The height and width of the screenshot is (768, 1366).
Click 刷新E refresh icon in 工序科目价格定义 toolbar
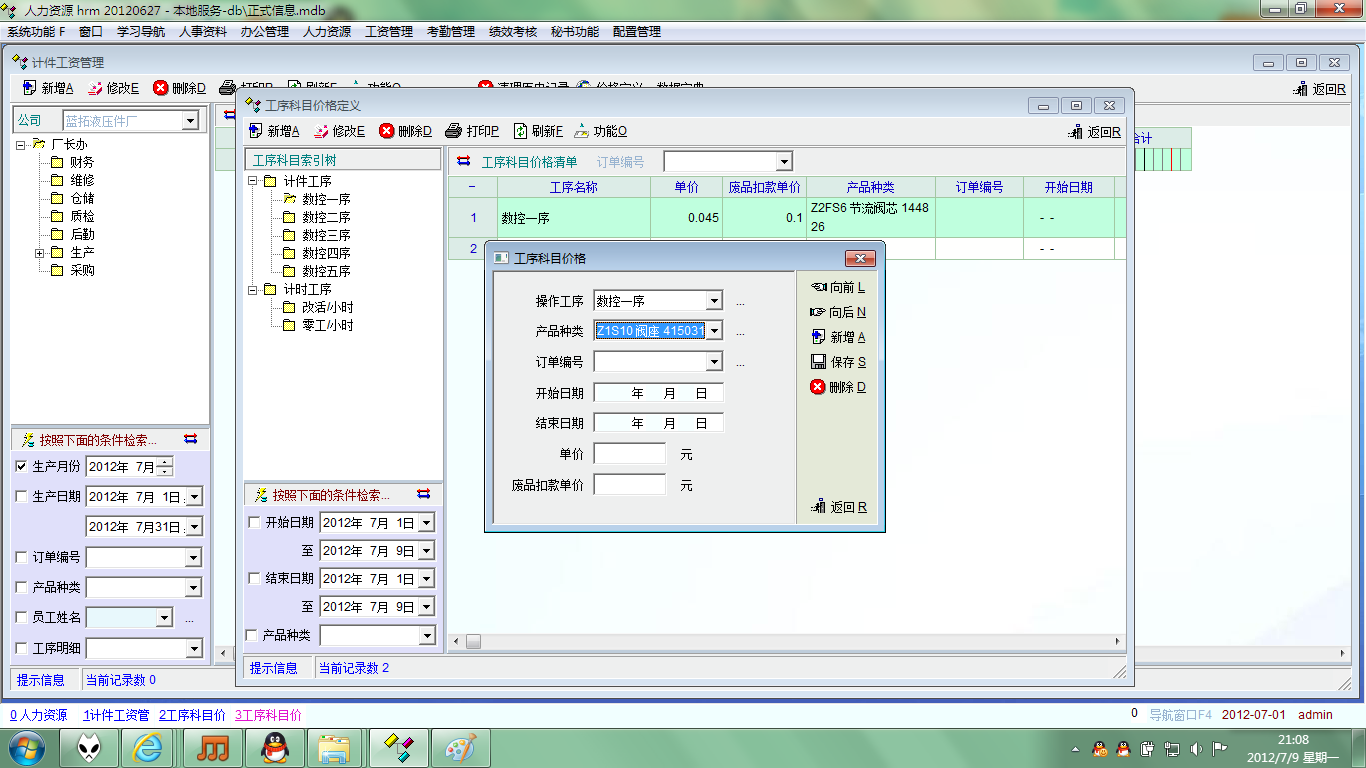[x=520, y=131]
